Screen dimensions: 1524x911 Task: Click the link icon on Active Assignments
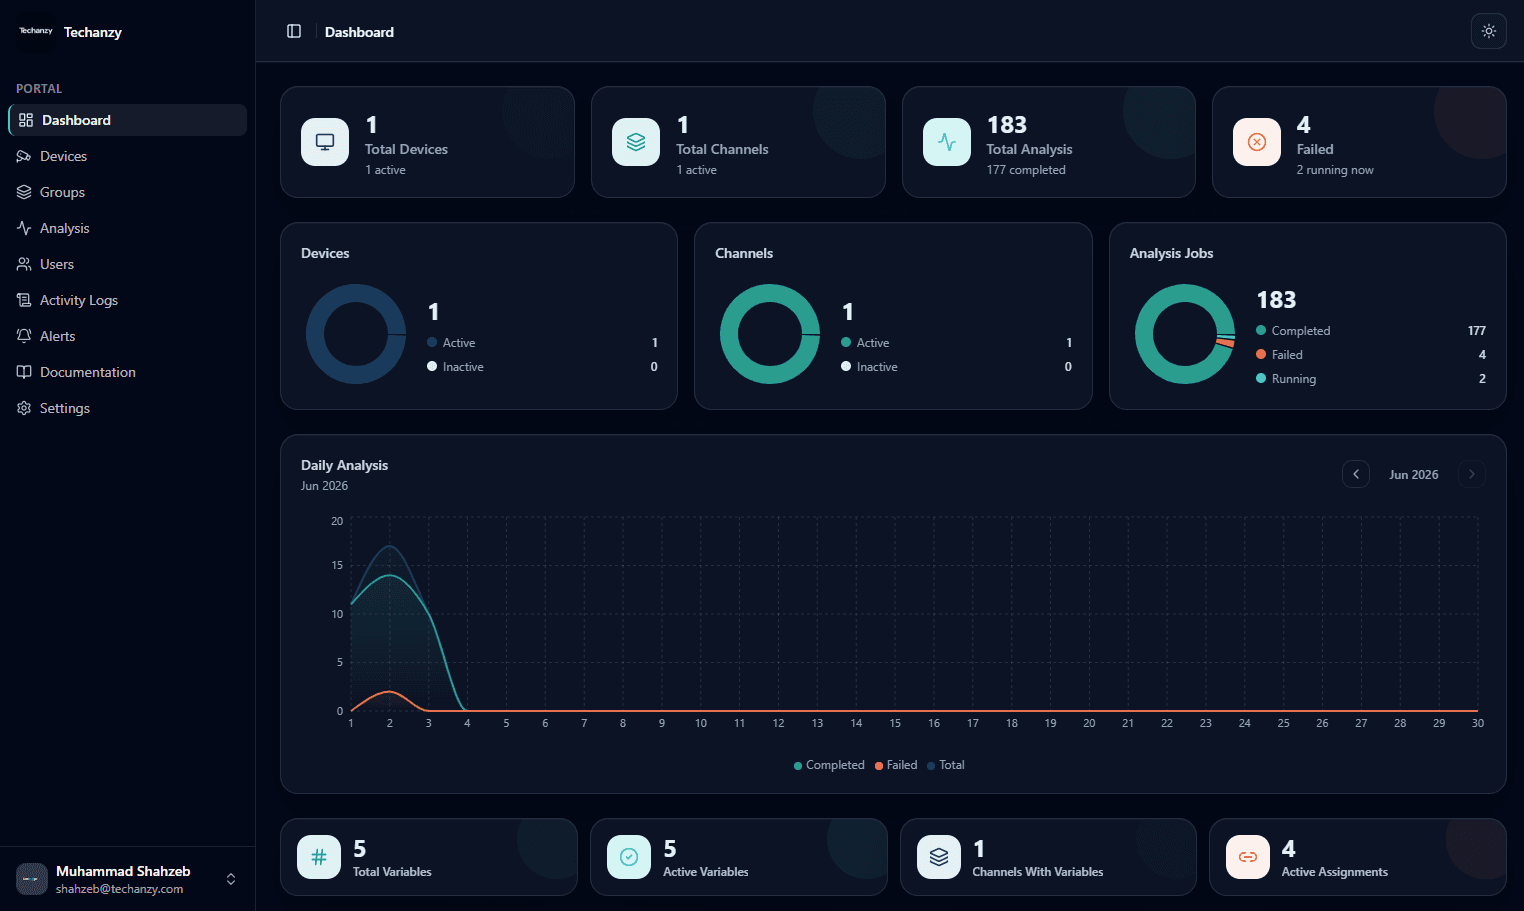click(x=1248, y=857)
